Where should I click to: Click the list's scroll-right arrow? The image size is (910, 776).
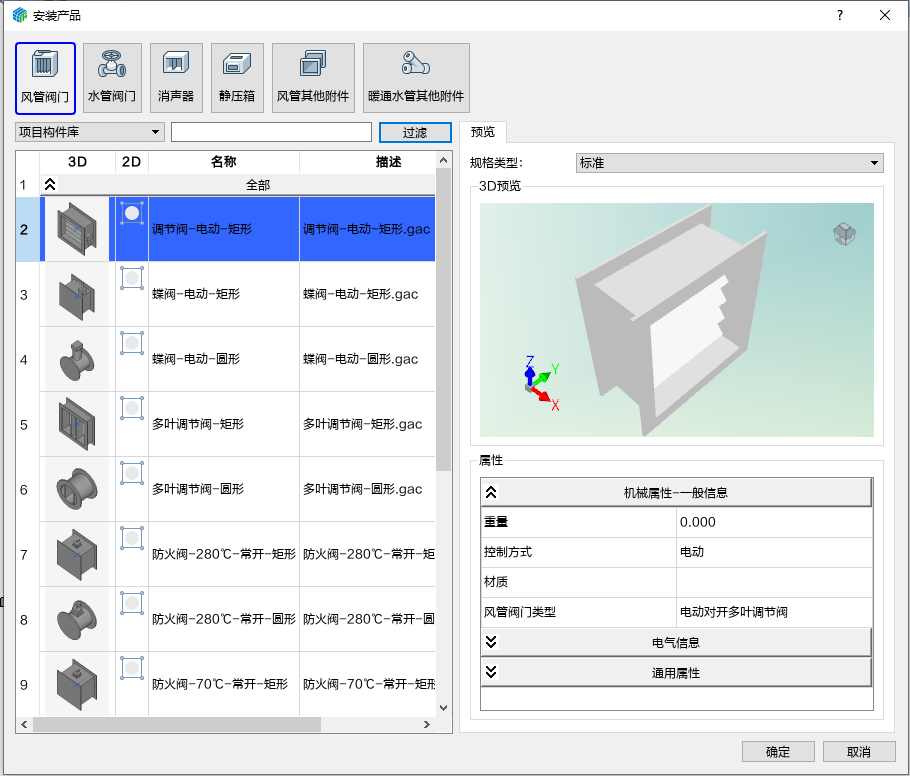[427, 724]
